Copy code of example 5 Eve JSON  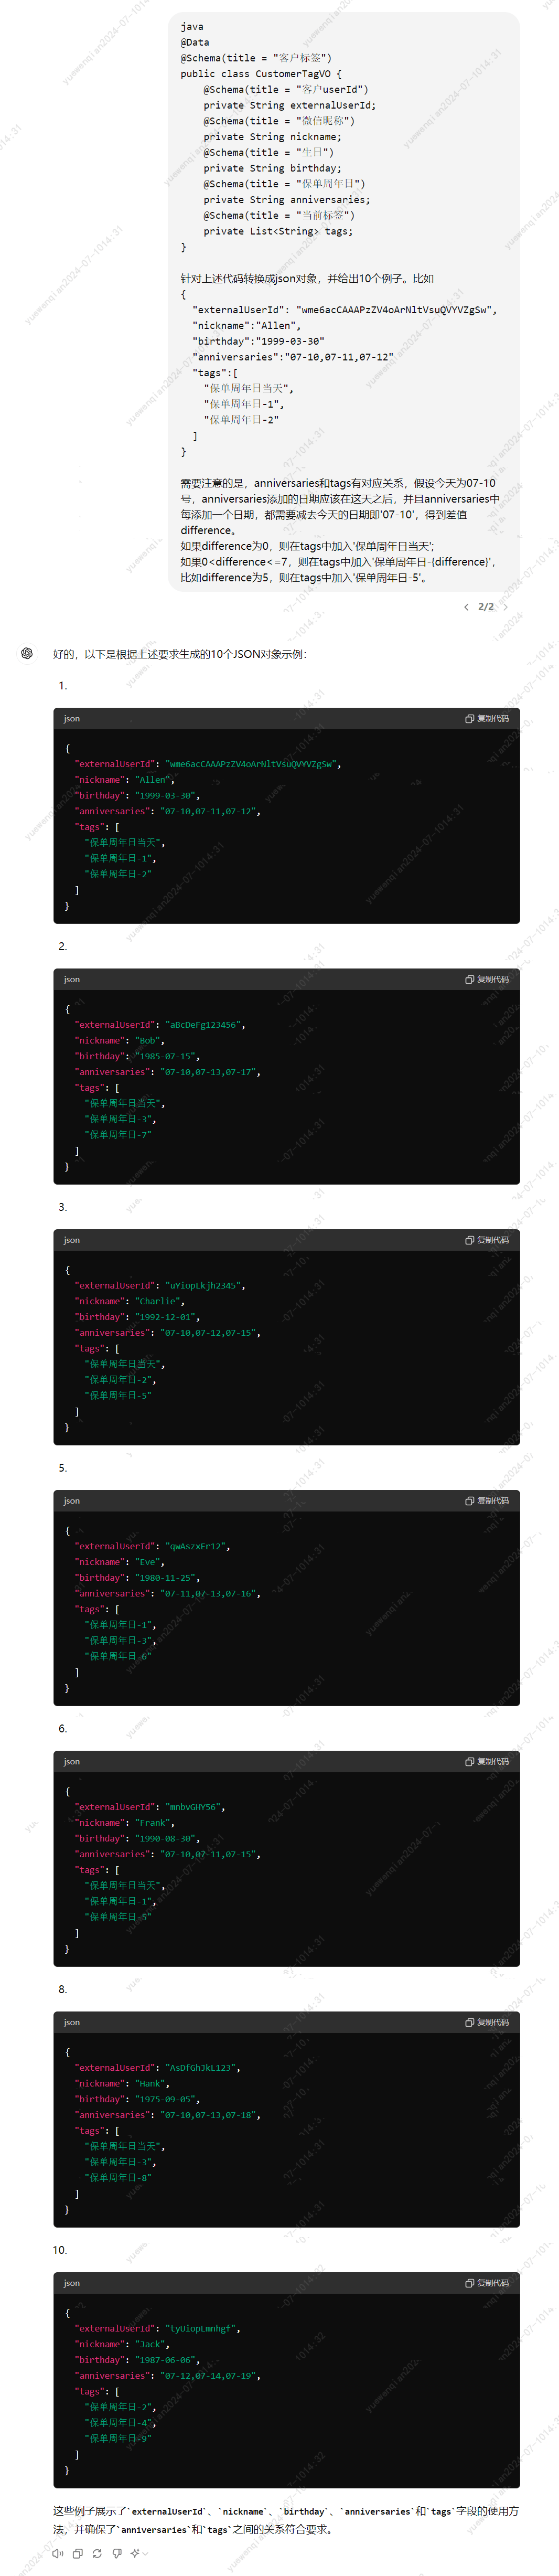(487, 1501)
